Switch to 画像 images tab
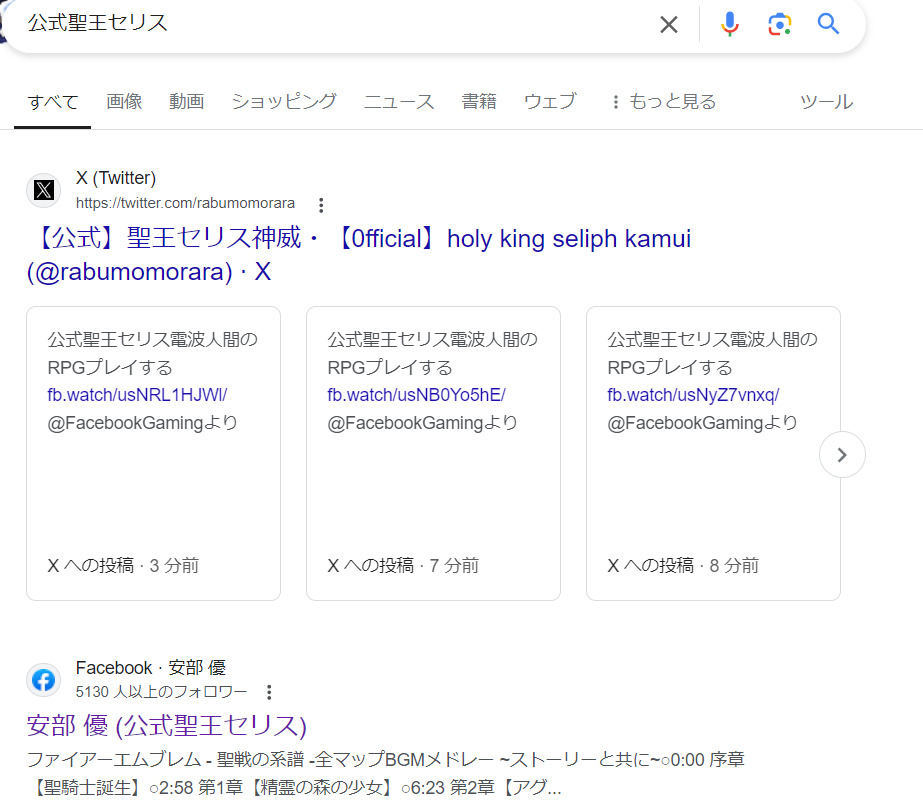 124,102
